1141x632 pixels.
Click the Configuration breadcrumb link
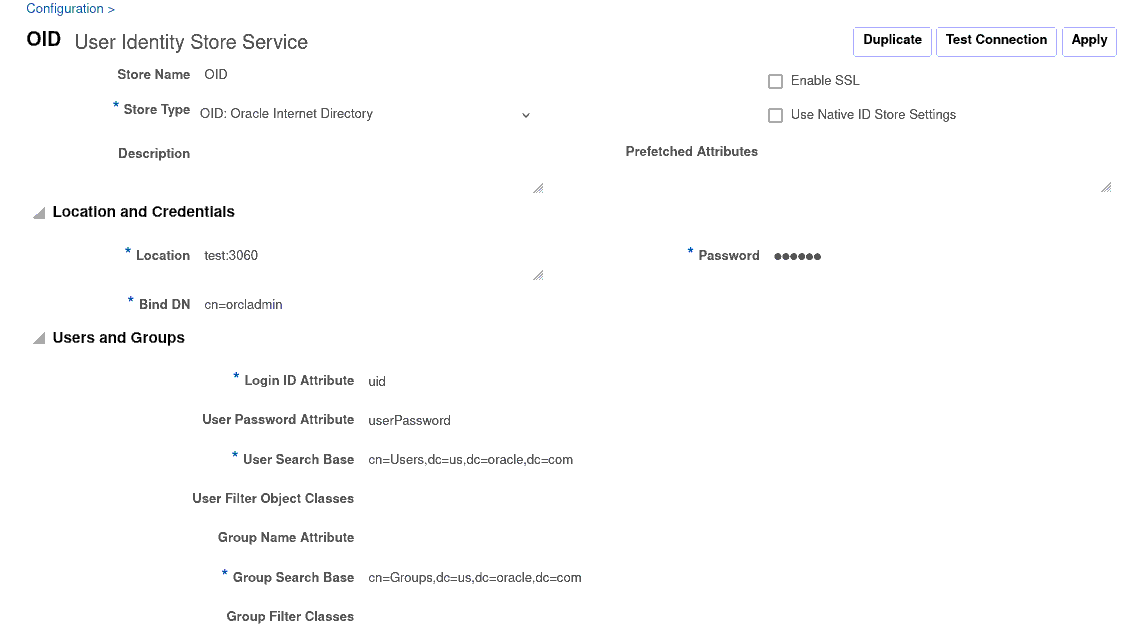[x=64, y=9]
